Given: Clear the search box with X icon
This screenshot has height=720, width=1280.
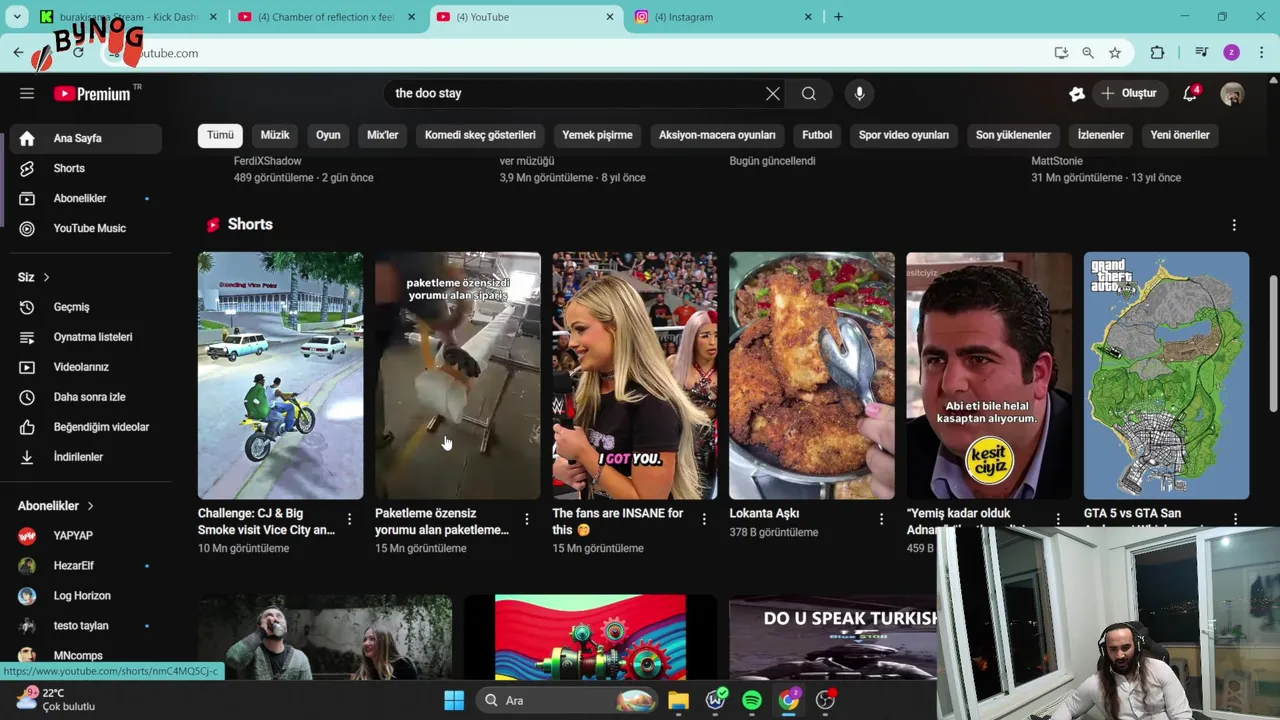Looking at the screenshot, I should tap(773, 93).
